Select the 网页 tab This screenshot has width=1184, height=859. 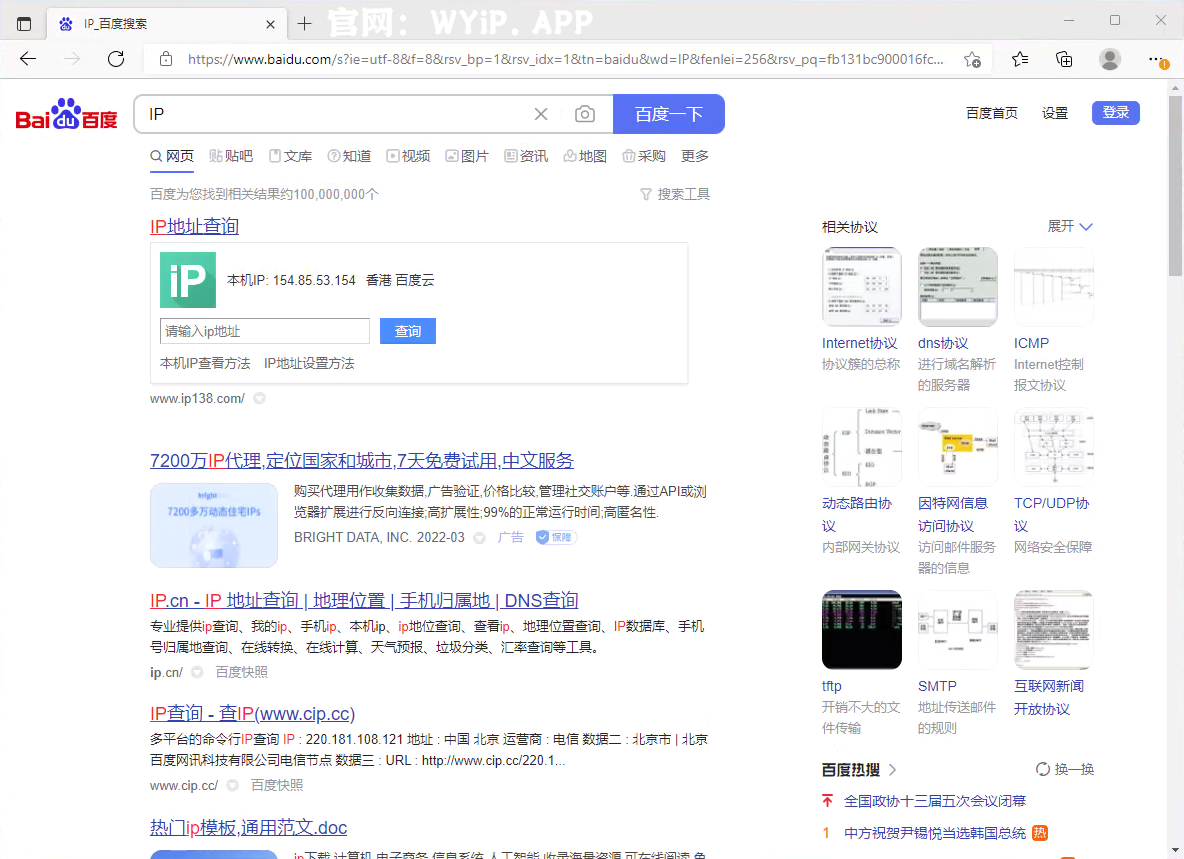tap(172, 156)
